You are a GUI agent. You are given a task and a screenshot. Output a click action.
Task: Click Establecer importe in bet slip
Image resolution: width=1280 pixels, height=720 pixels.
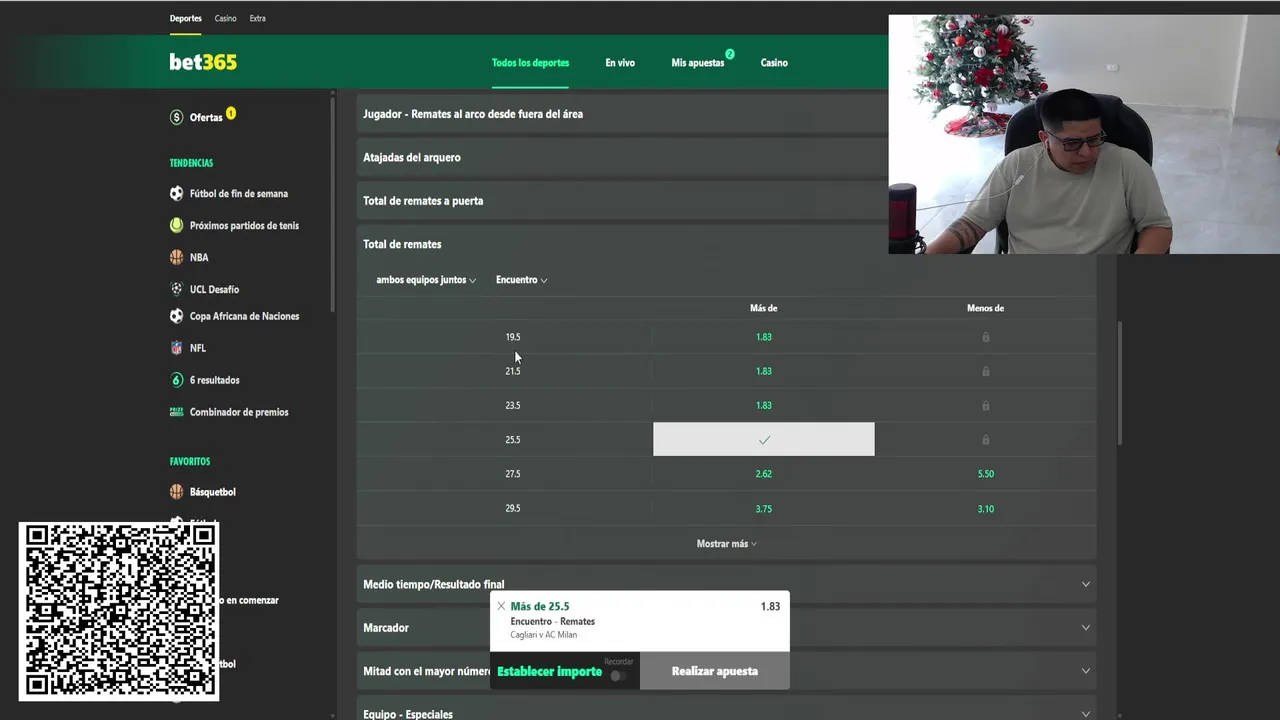click(x=549, y=671)
